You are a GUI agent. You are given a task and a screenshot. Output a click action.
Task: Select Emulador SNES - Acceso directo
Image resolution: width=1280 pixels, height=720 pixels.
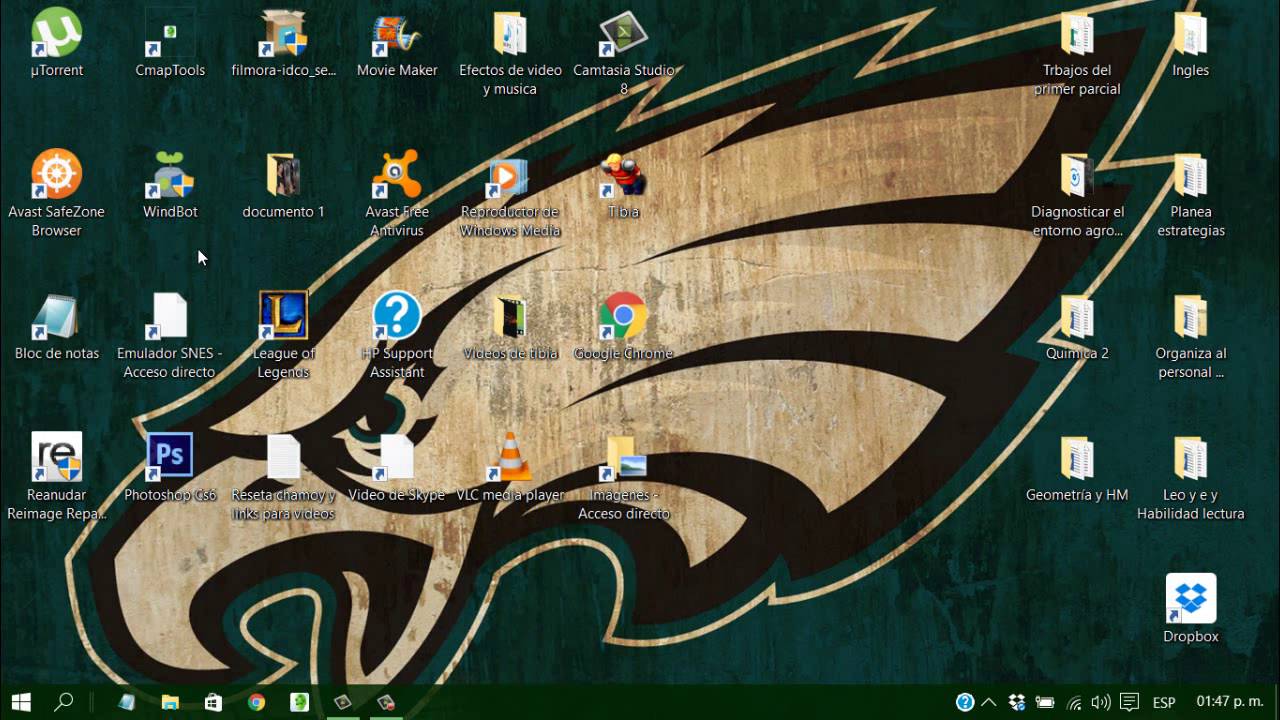pos(170,337)
